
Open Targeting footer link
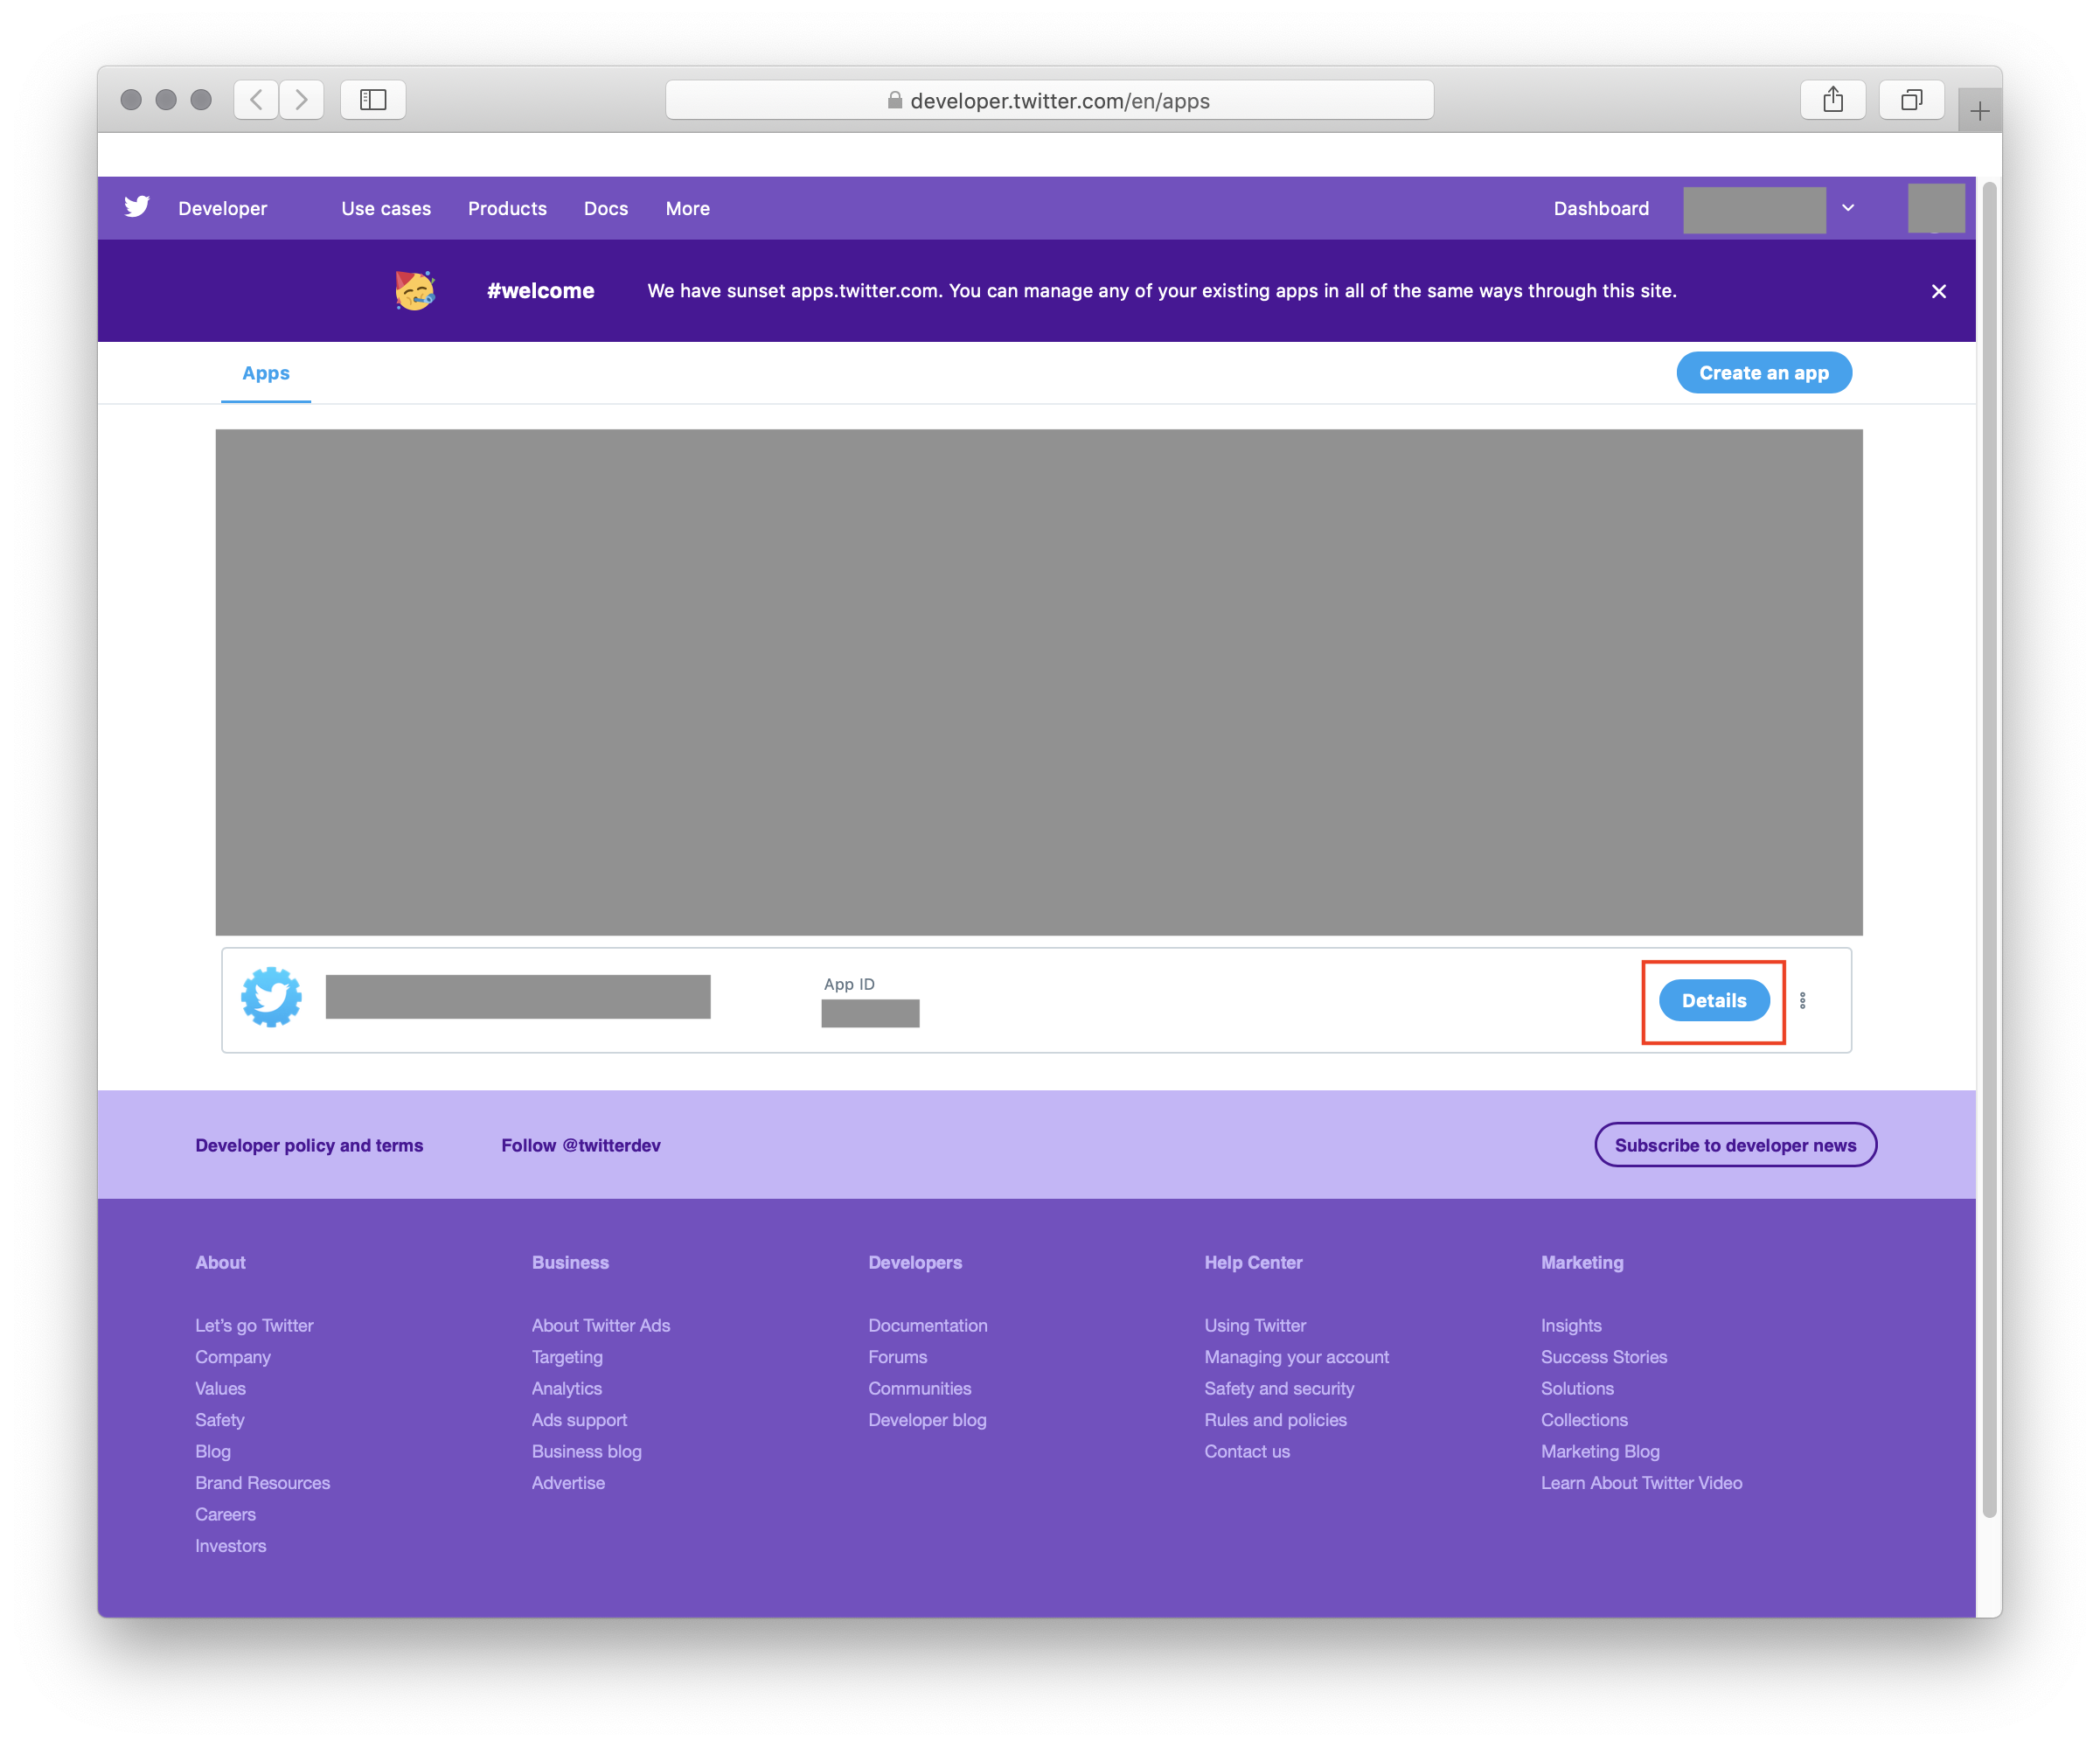[567, 1357]
